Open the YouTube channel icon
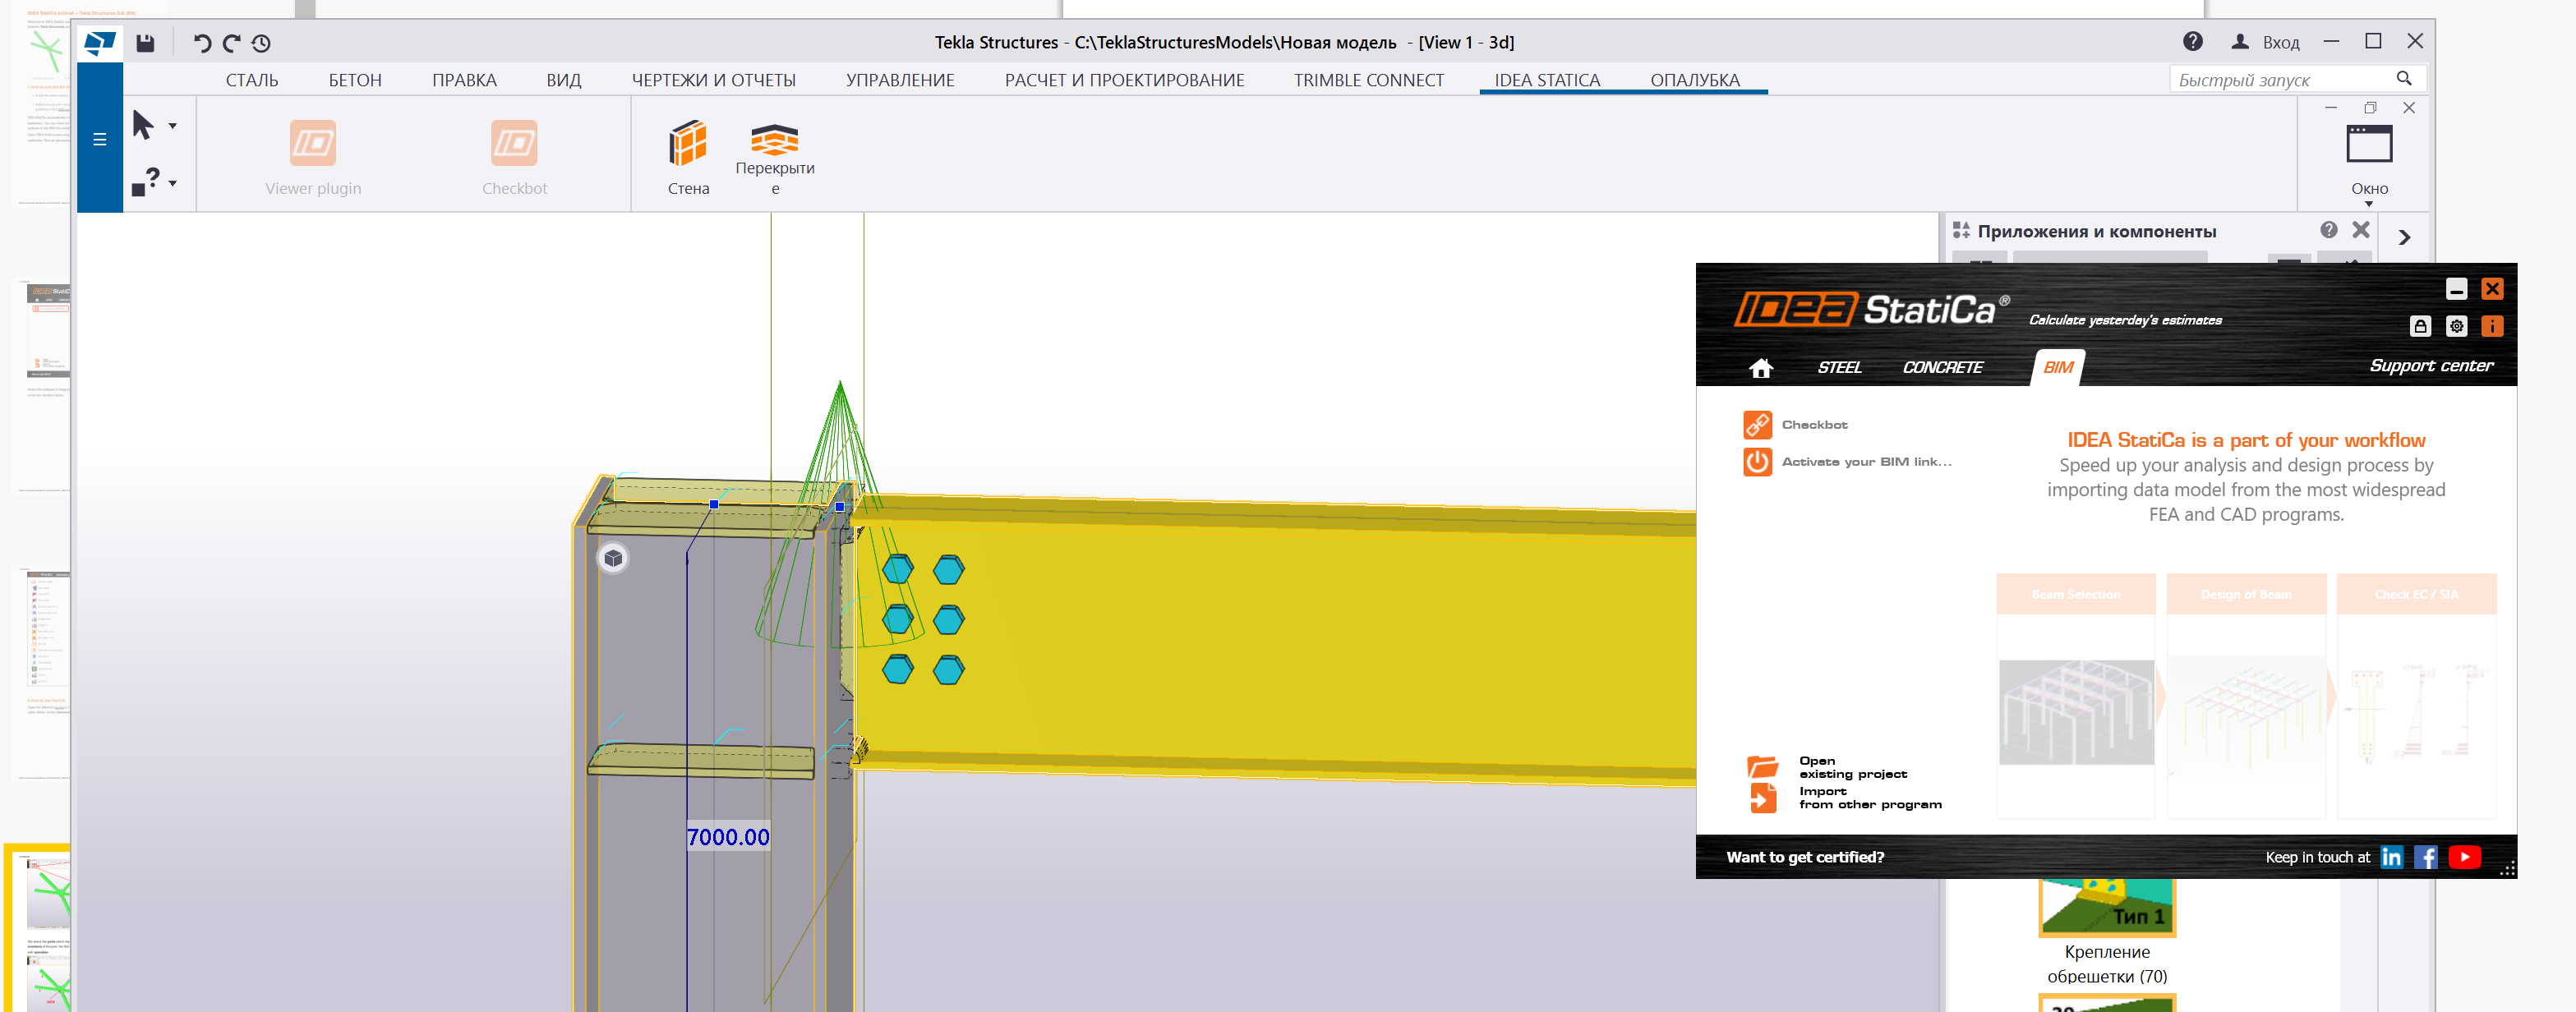The height and width of the screenshot is (1012, 2576). (2465, 857)
